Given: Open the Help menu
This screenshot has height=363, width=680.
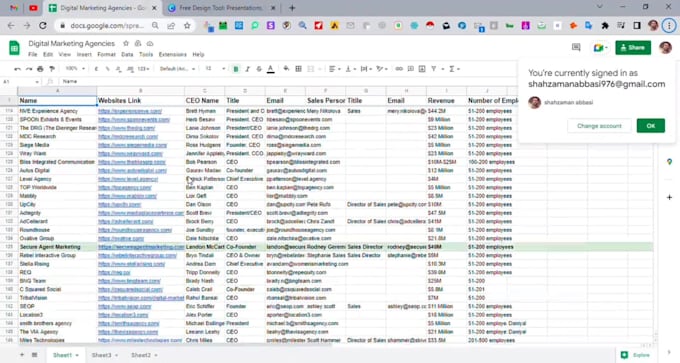Looking at the screenshot, I should click(x=198, y=55).
